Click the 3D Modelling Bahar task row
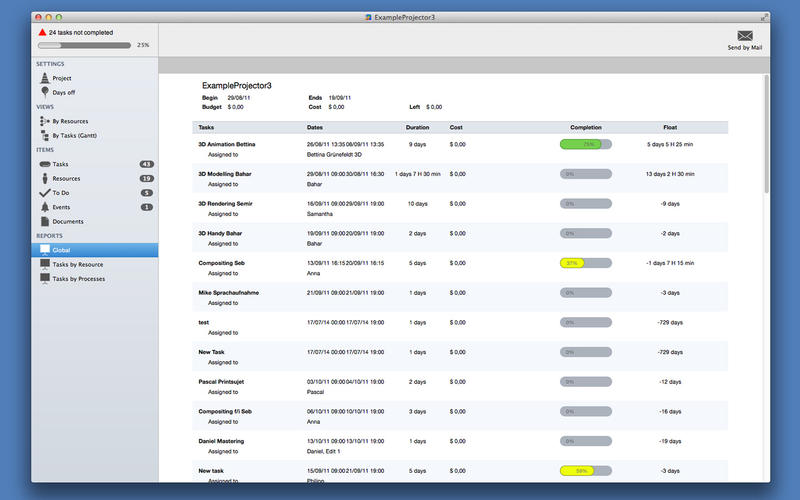 tap(460, 179)
